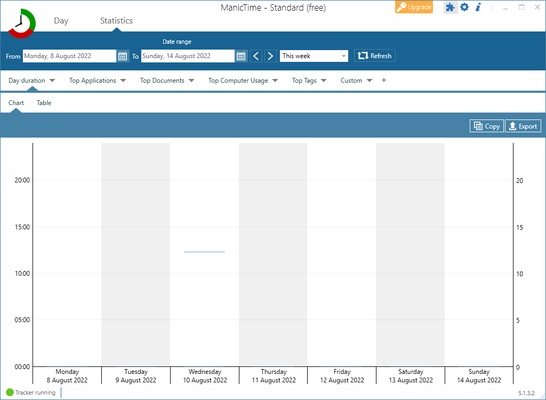Screen dimensions: 546x400
Task: Click the Saturday 13 August 2022 label
Action: click(411, 376)
